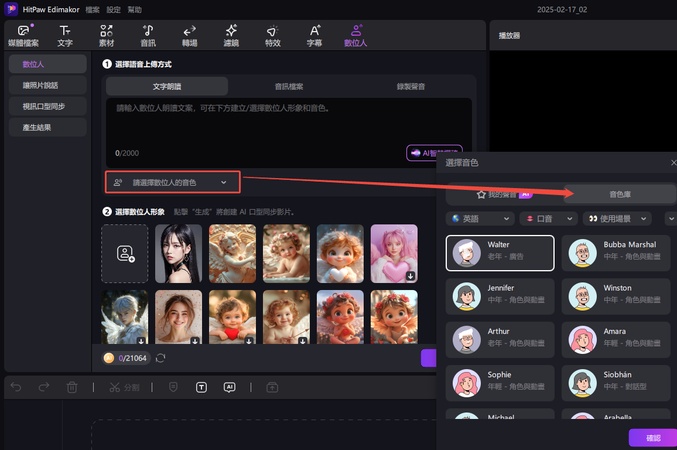Select the Sophie voice card
Screen dimensions: 677x450
point(500,383)
